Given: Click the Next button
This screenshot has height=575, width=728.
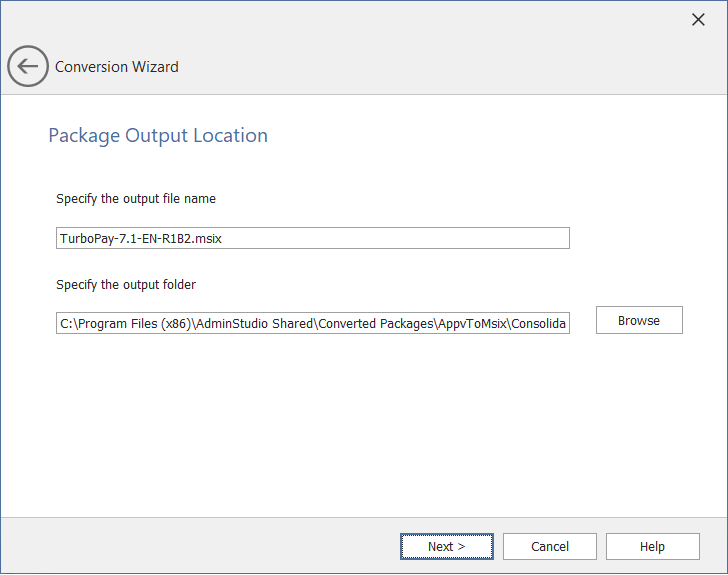Looking at the screenshot, I should coord(446,546).
